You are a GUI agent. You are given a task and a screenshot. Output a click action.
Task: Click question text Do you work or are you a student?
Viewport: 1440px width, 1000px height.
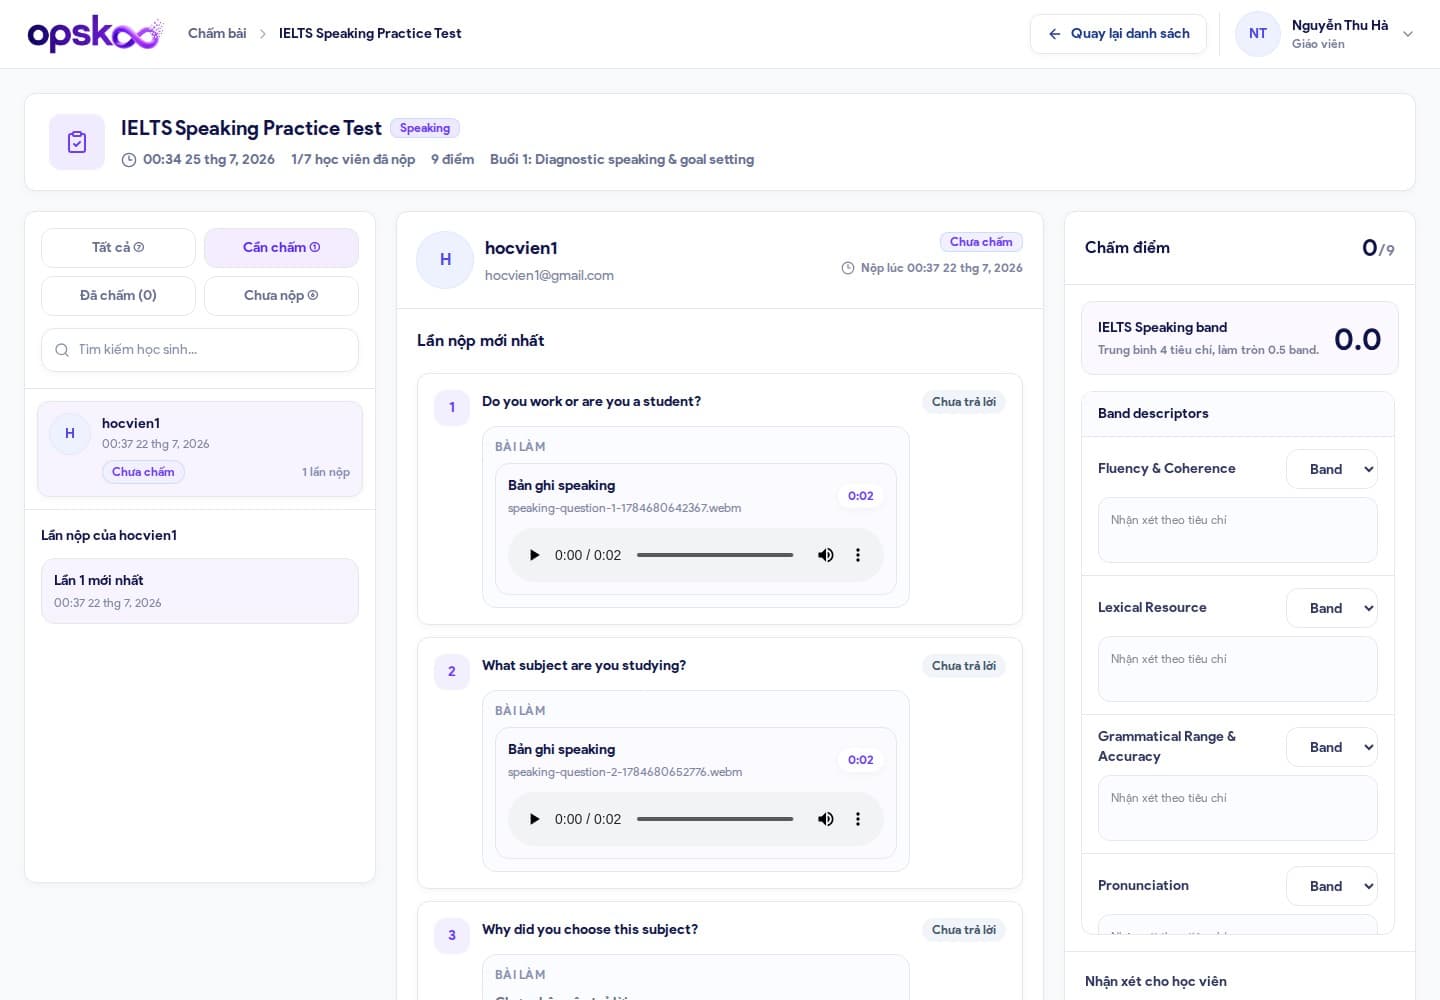click(x=592, y=402)
